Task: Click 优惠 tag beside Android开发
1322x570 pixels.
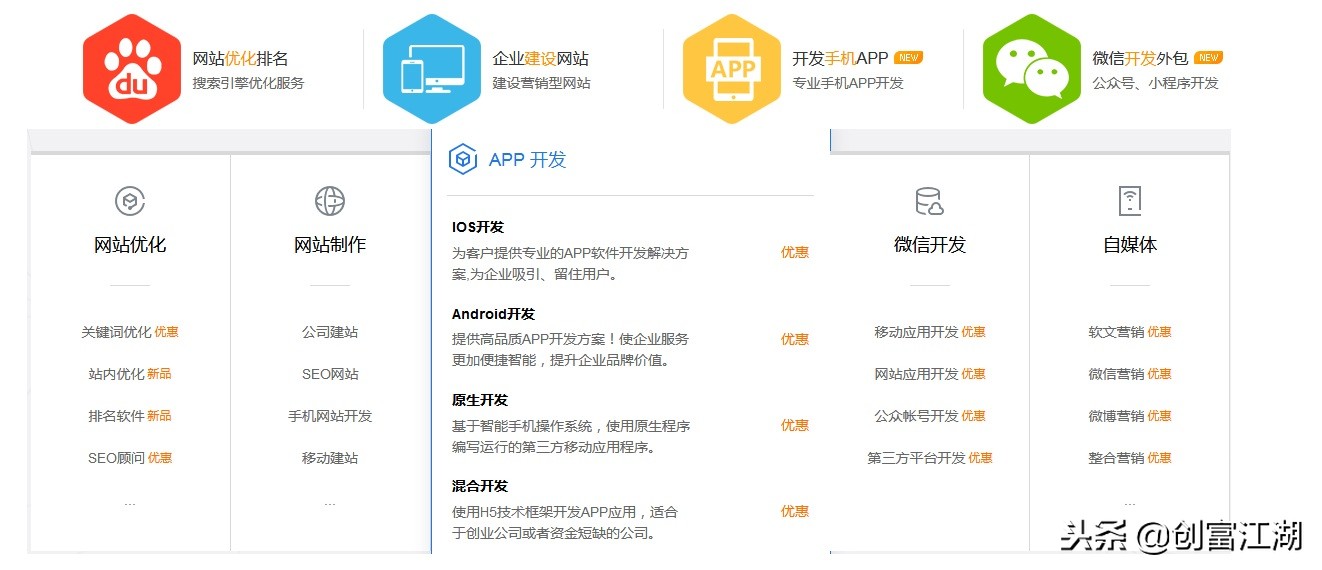Action: click(795, 339)
